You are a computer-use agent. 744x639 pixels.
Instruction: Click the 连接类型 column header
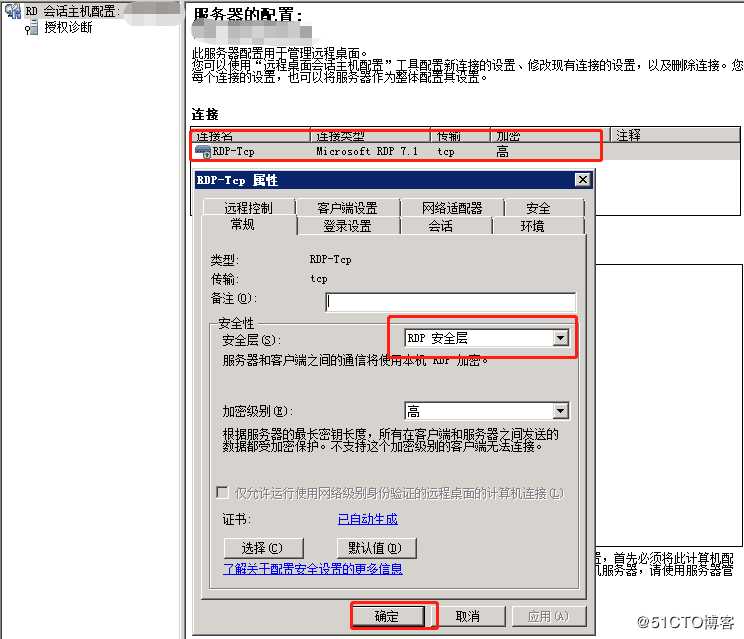(370, 136)
